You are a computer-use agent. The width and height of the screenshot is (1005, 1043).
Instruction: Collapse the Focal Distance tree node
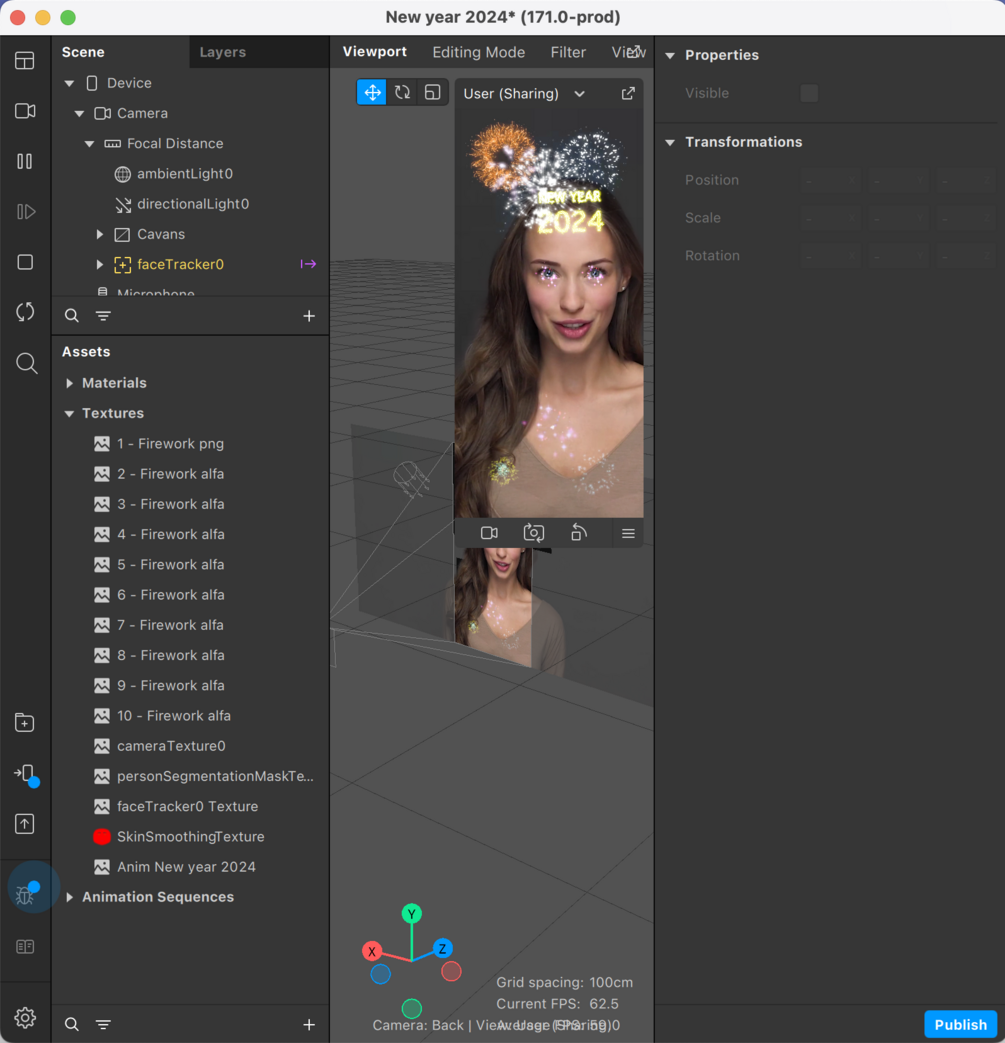[89, 144]
